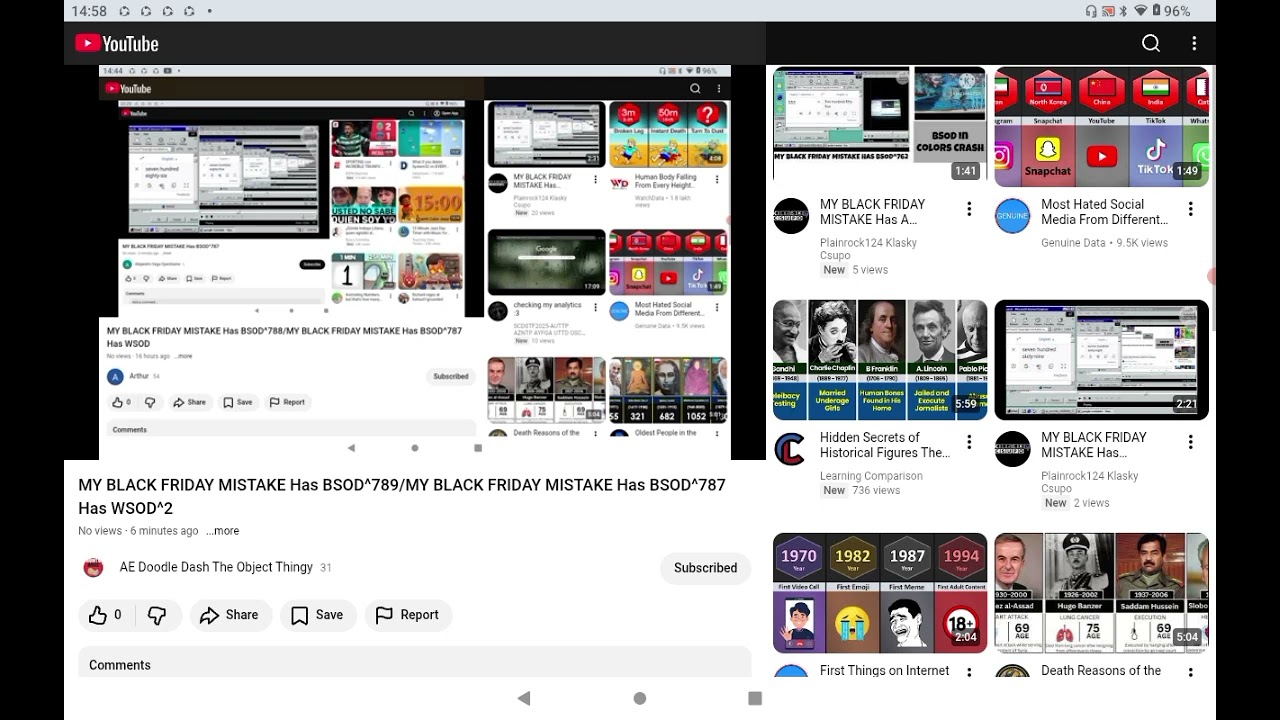Open the 'Death Reasons of the' title

(1101, 670)
